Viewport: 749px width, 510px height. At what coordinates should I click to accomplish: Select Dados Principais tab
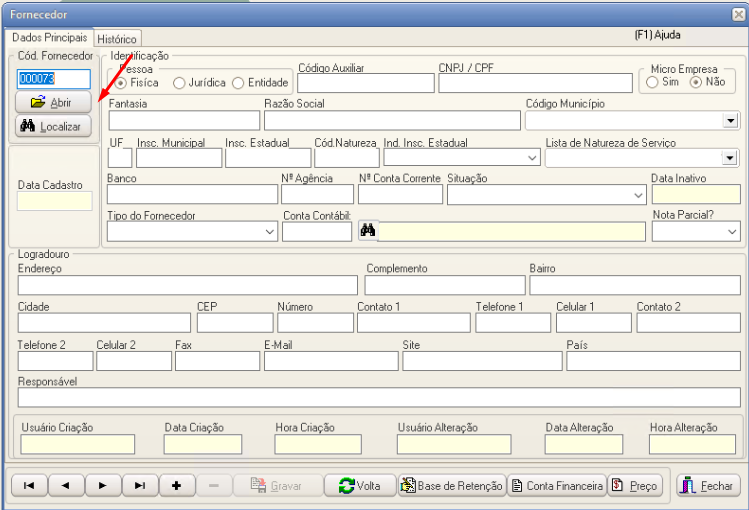click(x=49, y=37)
